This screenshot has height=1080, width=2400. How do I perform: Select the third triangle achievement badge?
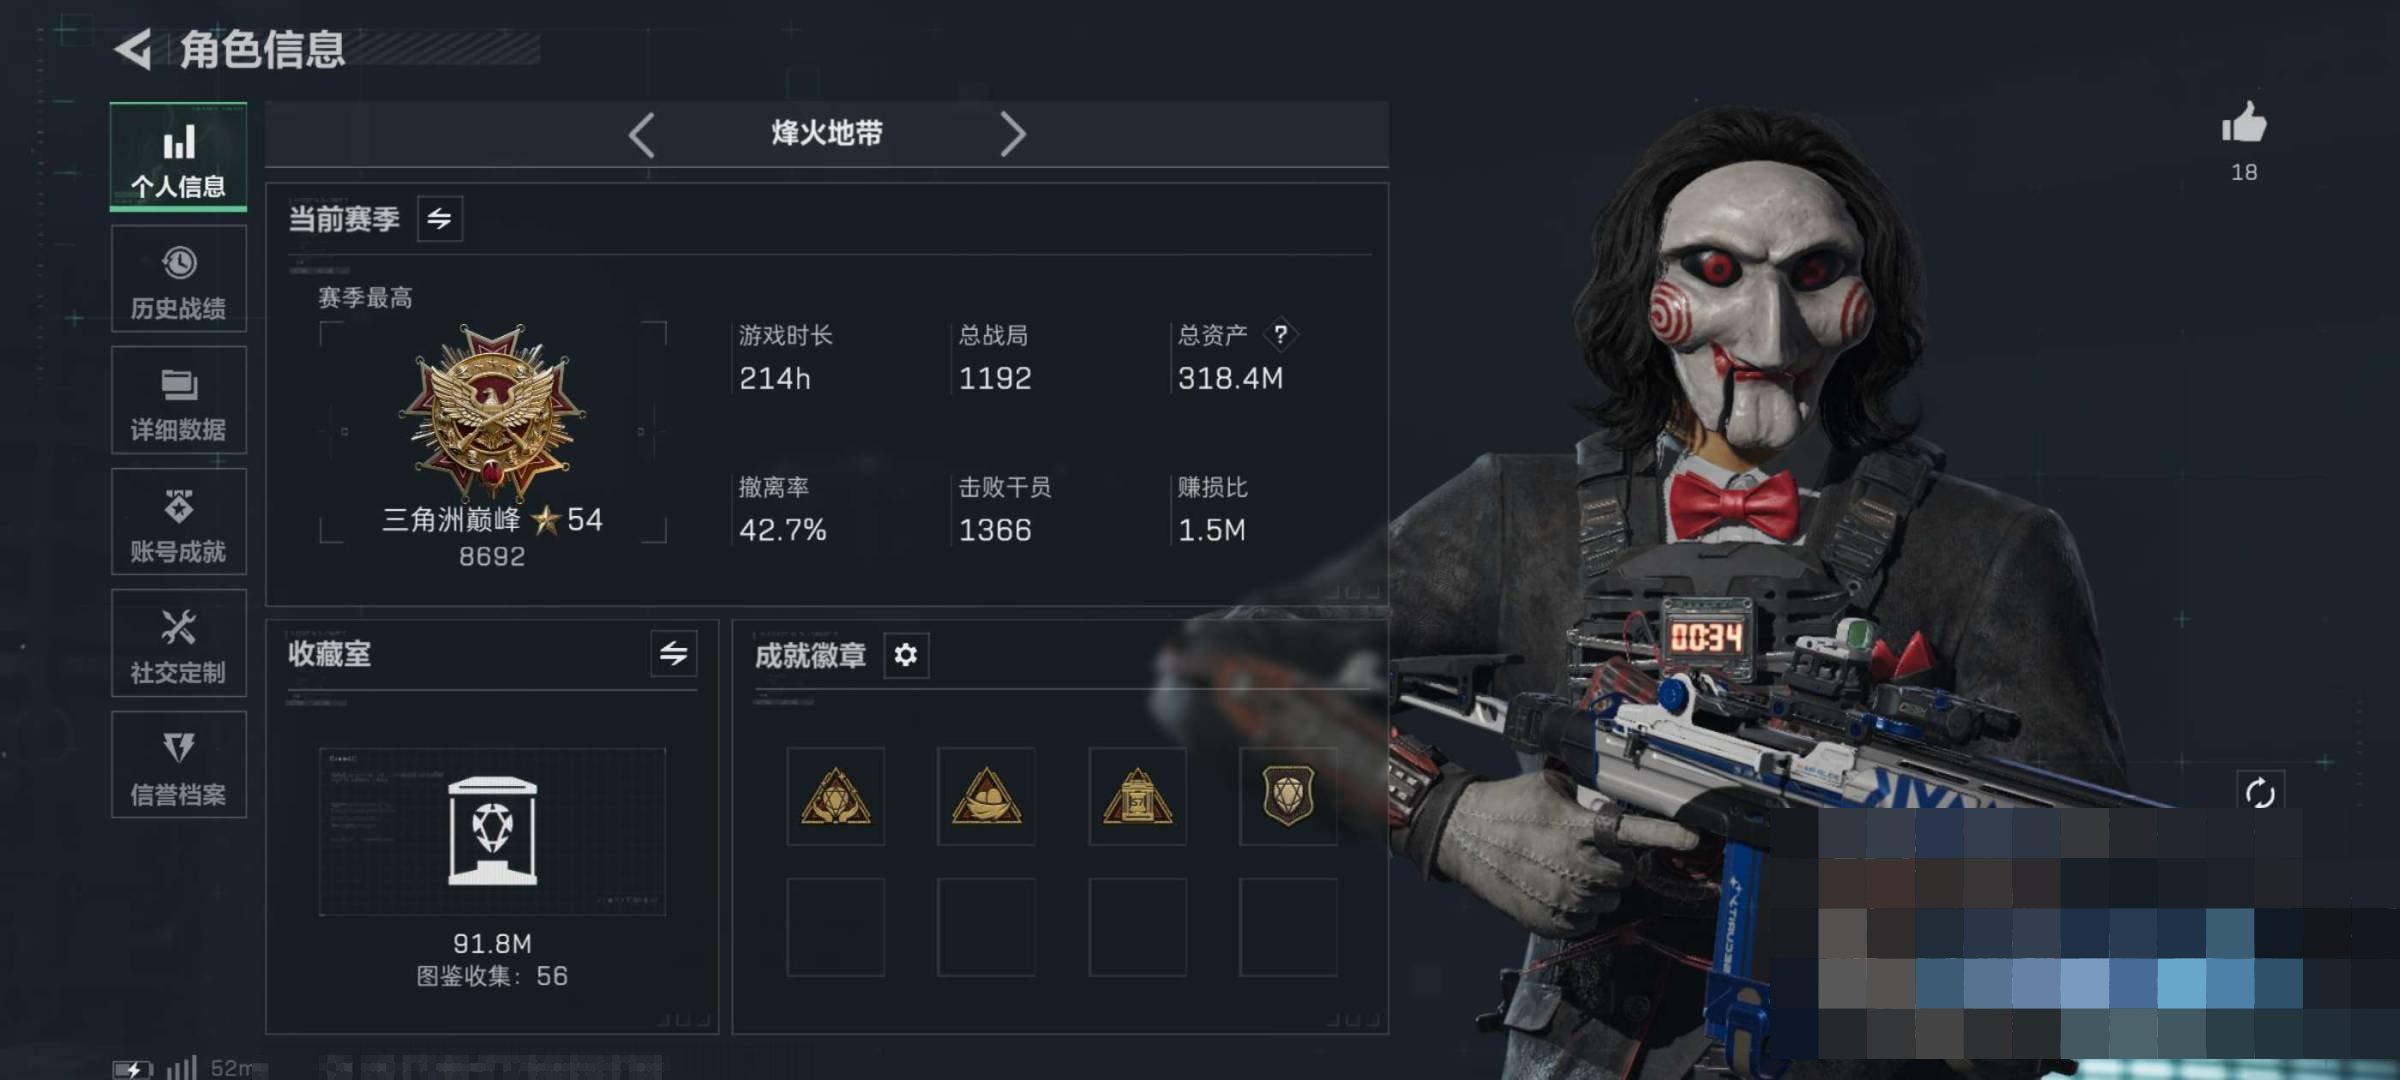pos(1137,796)
